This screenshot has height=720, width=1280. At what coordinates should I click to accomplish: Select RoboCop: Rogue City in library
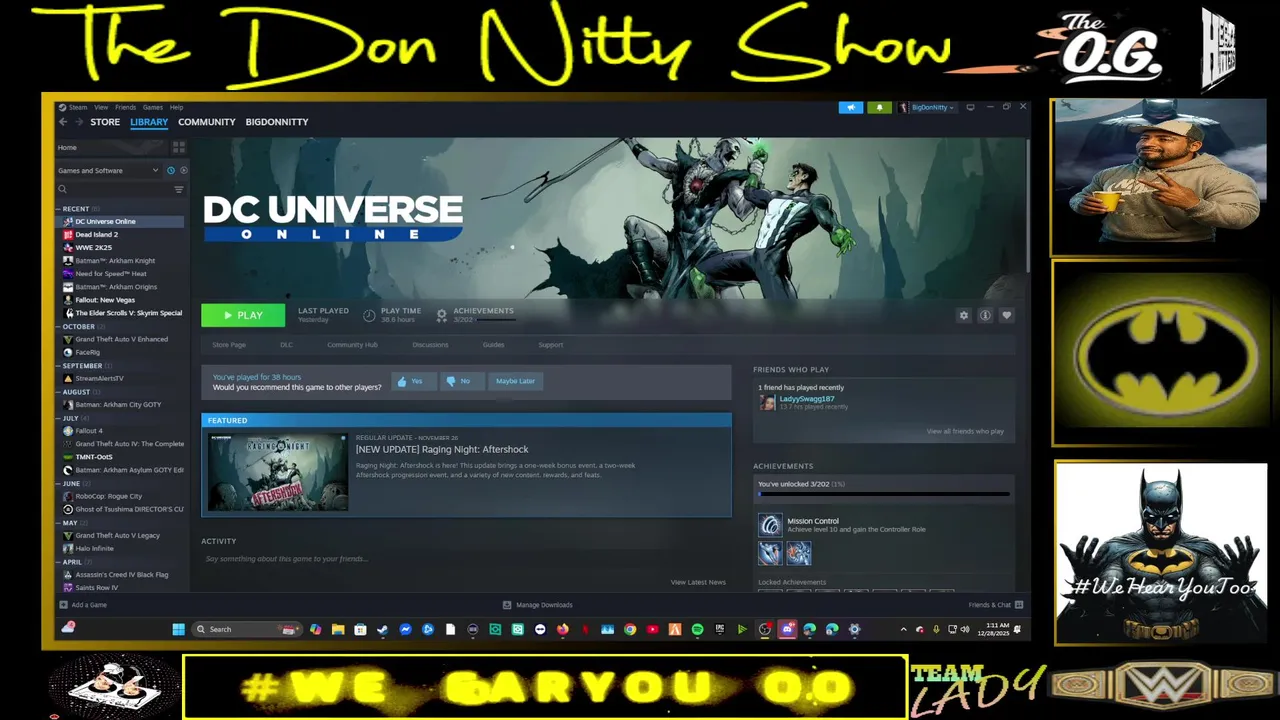pos(109,496)
